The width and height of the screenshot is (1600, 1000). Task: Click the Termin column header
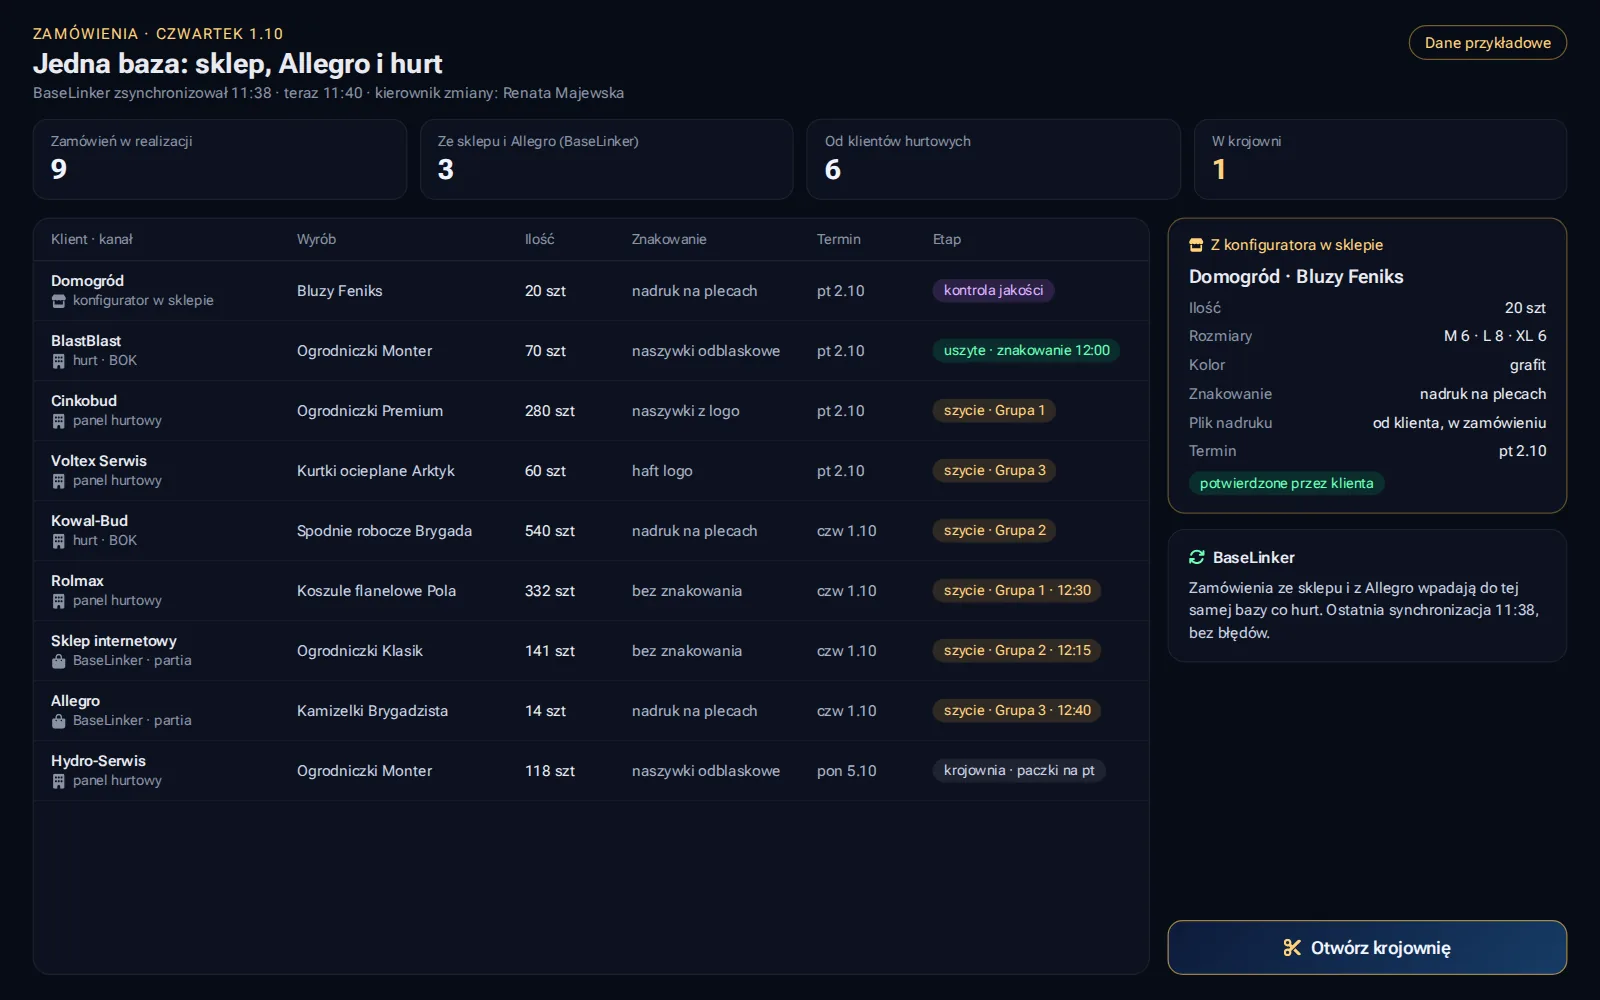pyautogui.click(x=839, y=239)
